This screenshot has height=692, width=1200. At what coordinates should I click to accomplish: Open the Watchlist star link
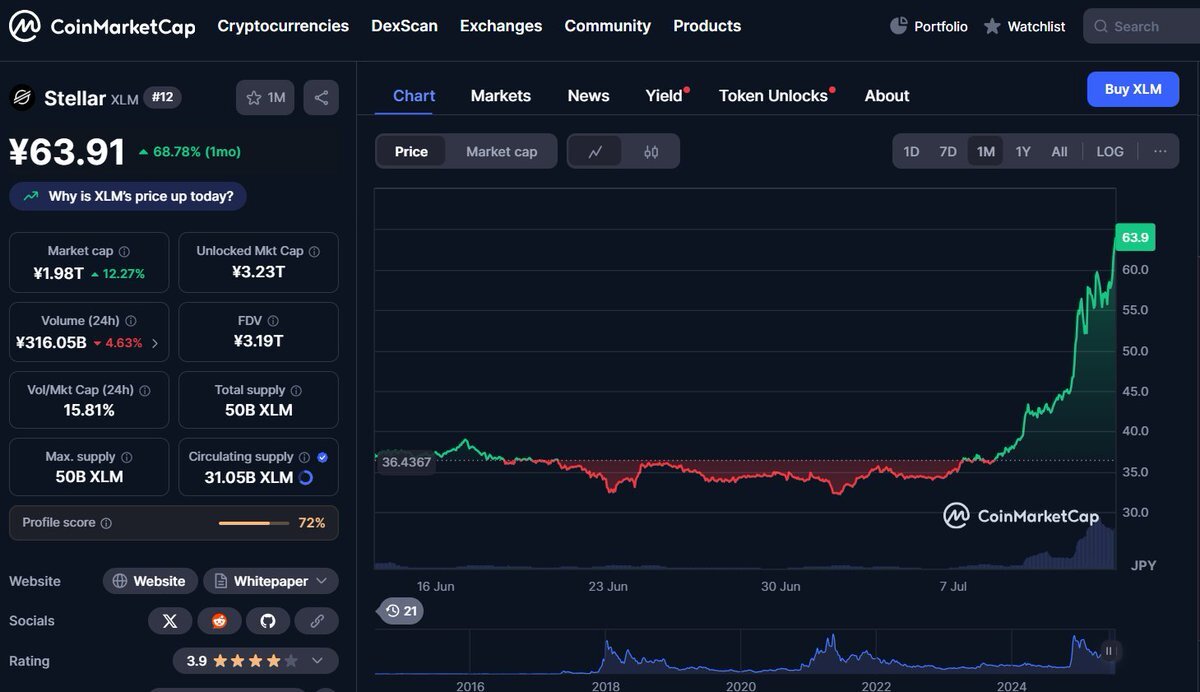coord(1024,26)
